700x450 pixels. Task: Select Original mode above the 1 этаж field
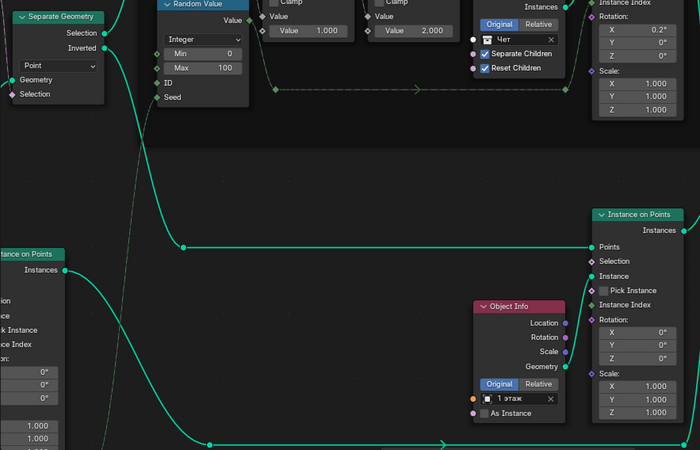coord(500,384)
